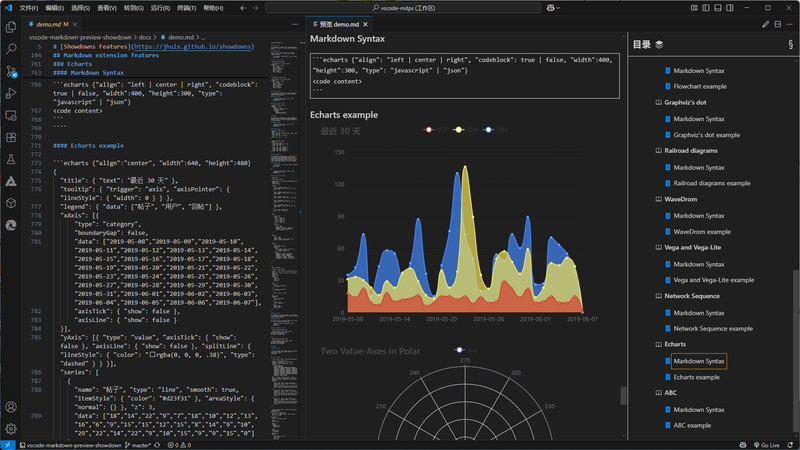Click the remote window icon in status bar
Screen dimensions: 800x450
(x=8, y=445)
